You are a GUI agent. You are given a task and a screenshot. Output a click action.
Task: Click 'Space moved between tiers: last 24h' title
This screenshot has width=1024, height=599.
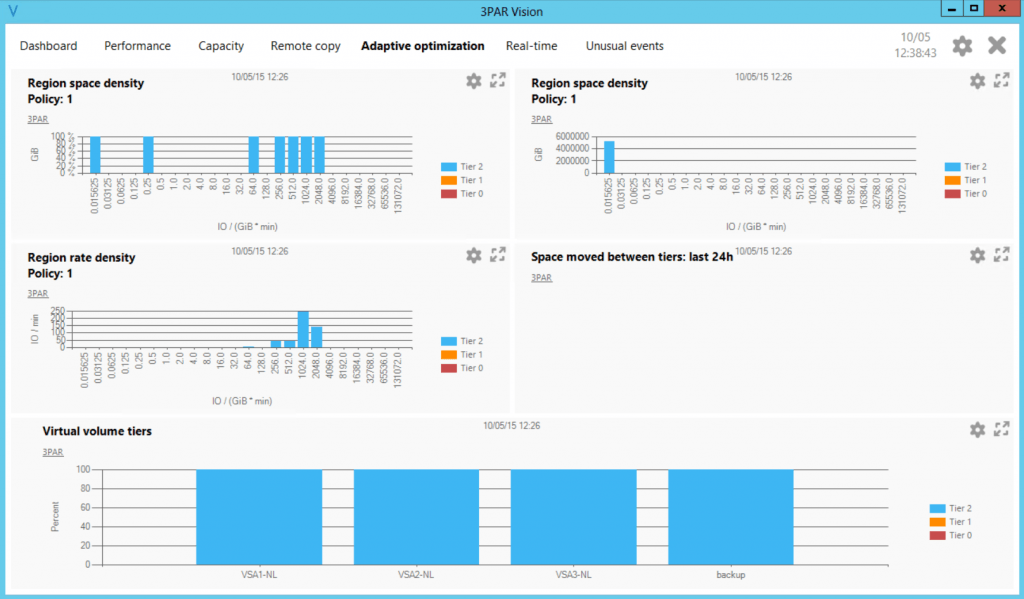pyautogui.click(x=632, y=257)
